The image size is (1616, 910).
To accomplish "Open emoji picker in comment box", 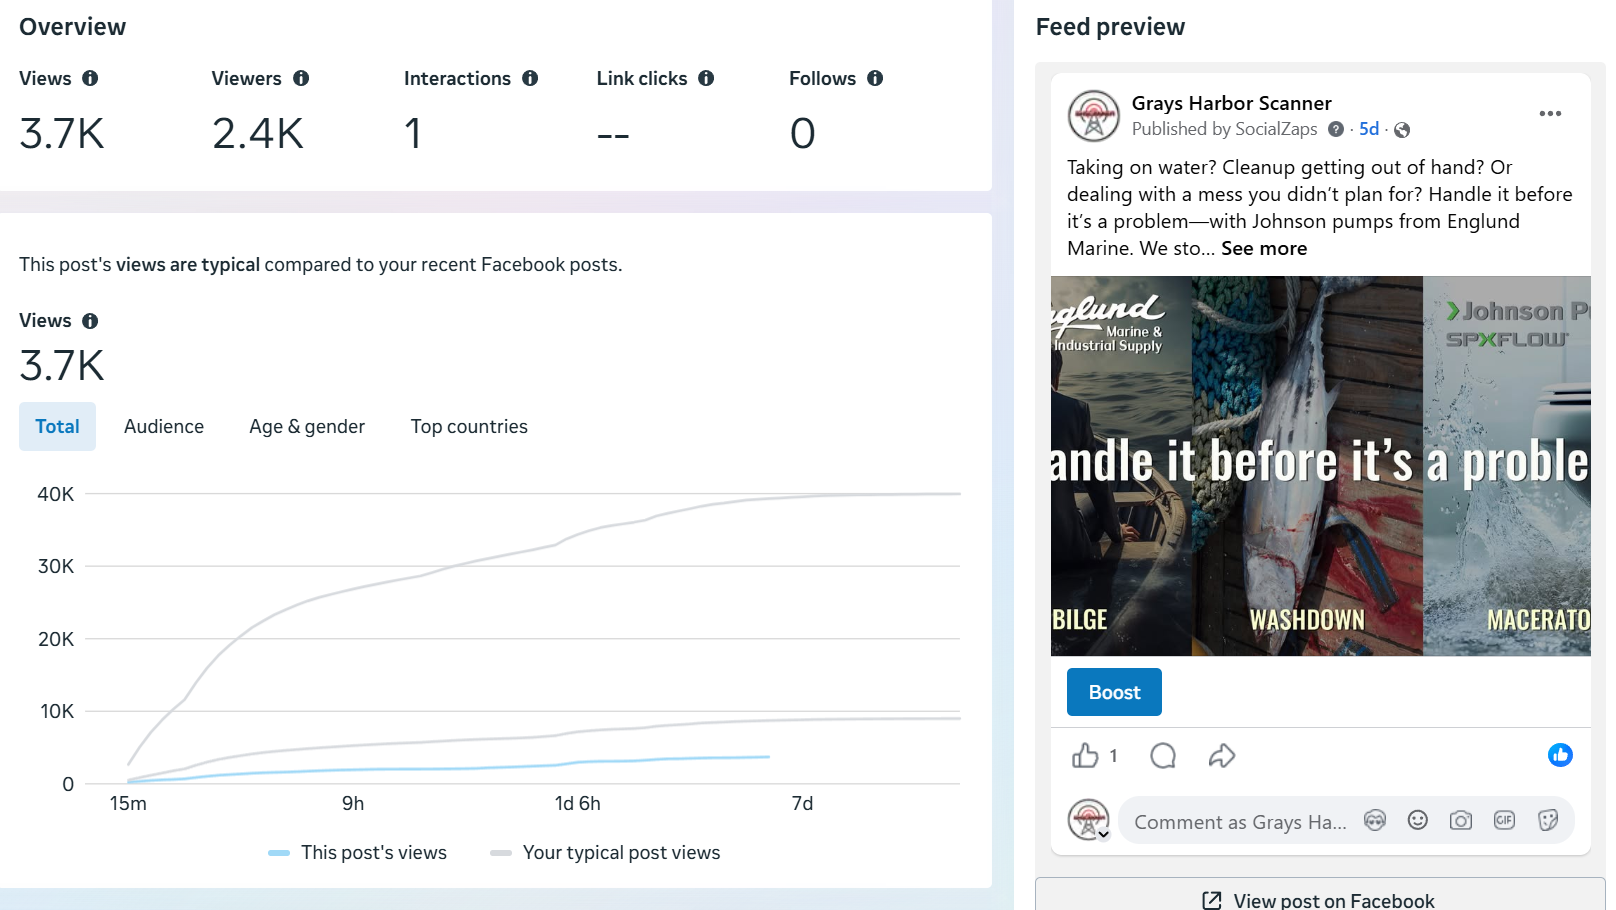I will (1418, 821).
